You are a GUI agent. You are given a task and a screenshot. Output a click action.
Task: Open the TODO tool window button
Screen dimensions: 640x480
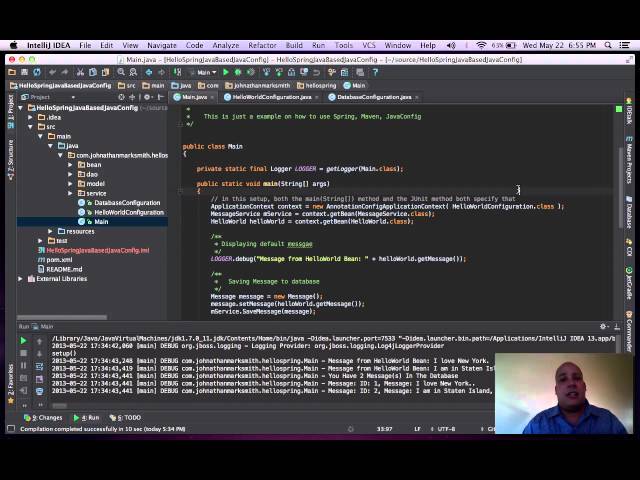tap(125, 418)
